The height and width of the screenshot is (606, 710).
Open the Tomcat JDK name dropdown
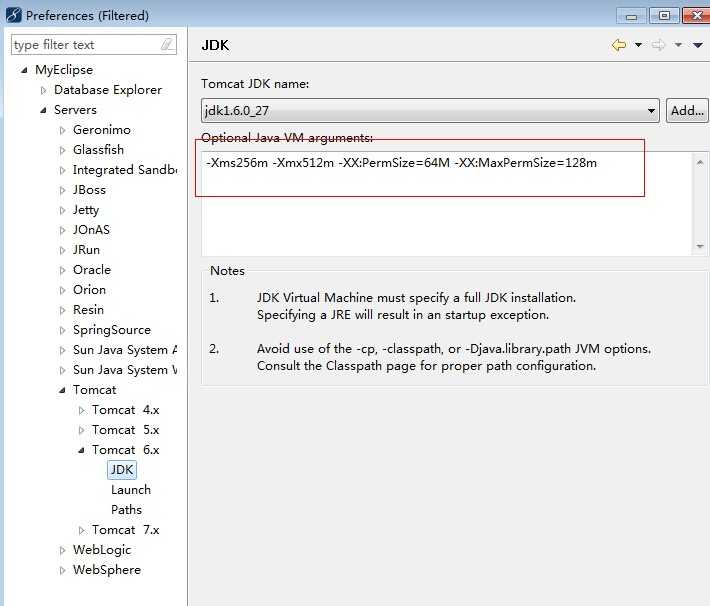[x=651, y=111]
